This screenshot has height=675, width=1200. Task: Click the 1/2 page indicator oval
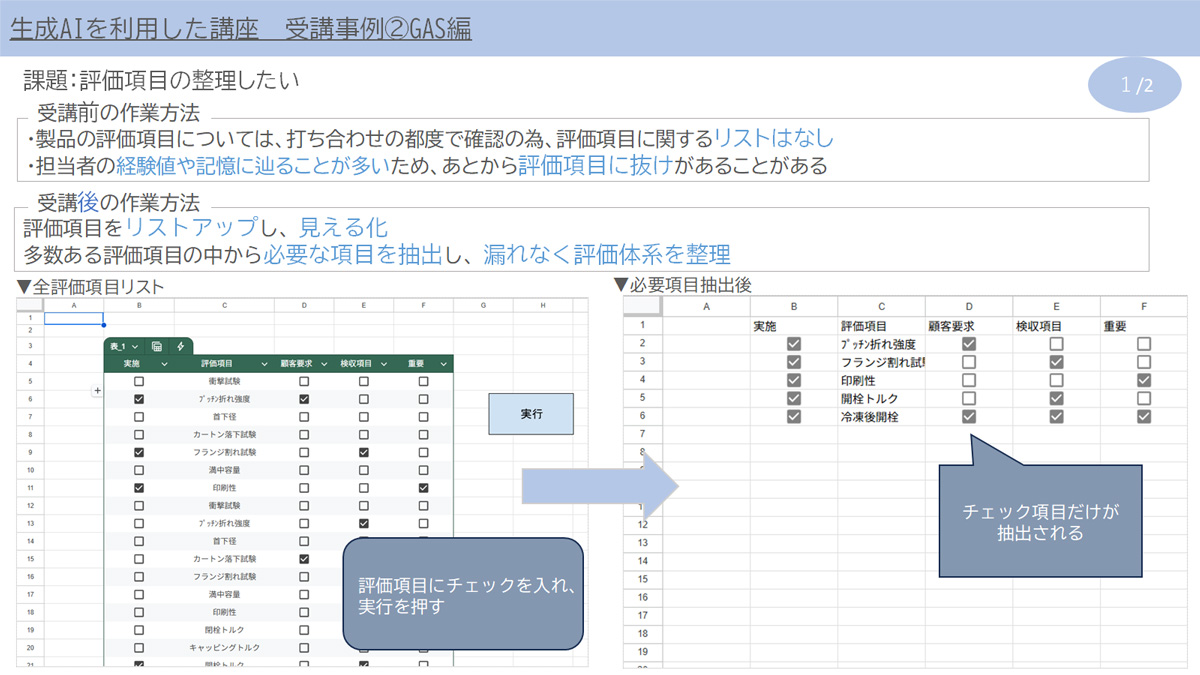click(x=1136, y=85)
